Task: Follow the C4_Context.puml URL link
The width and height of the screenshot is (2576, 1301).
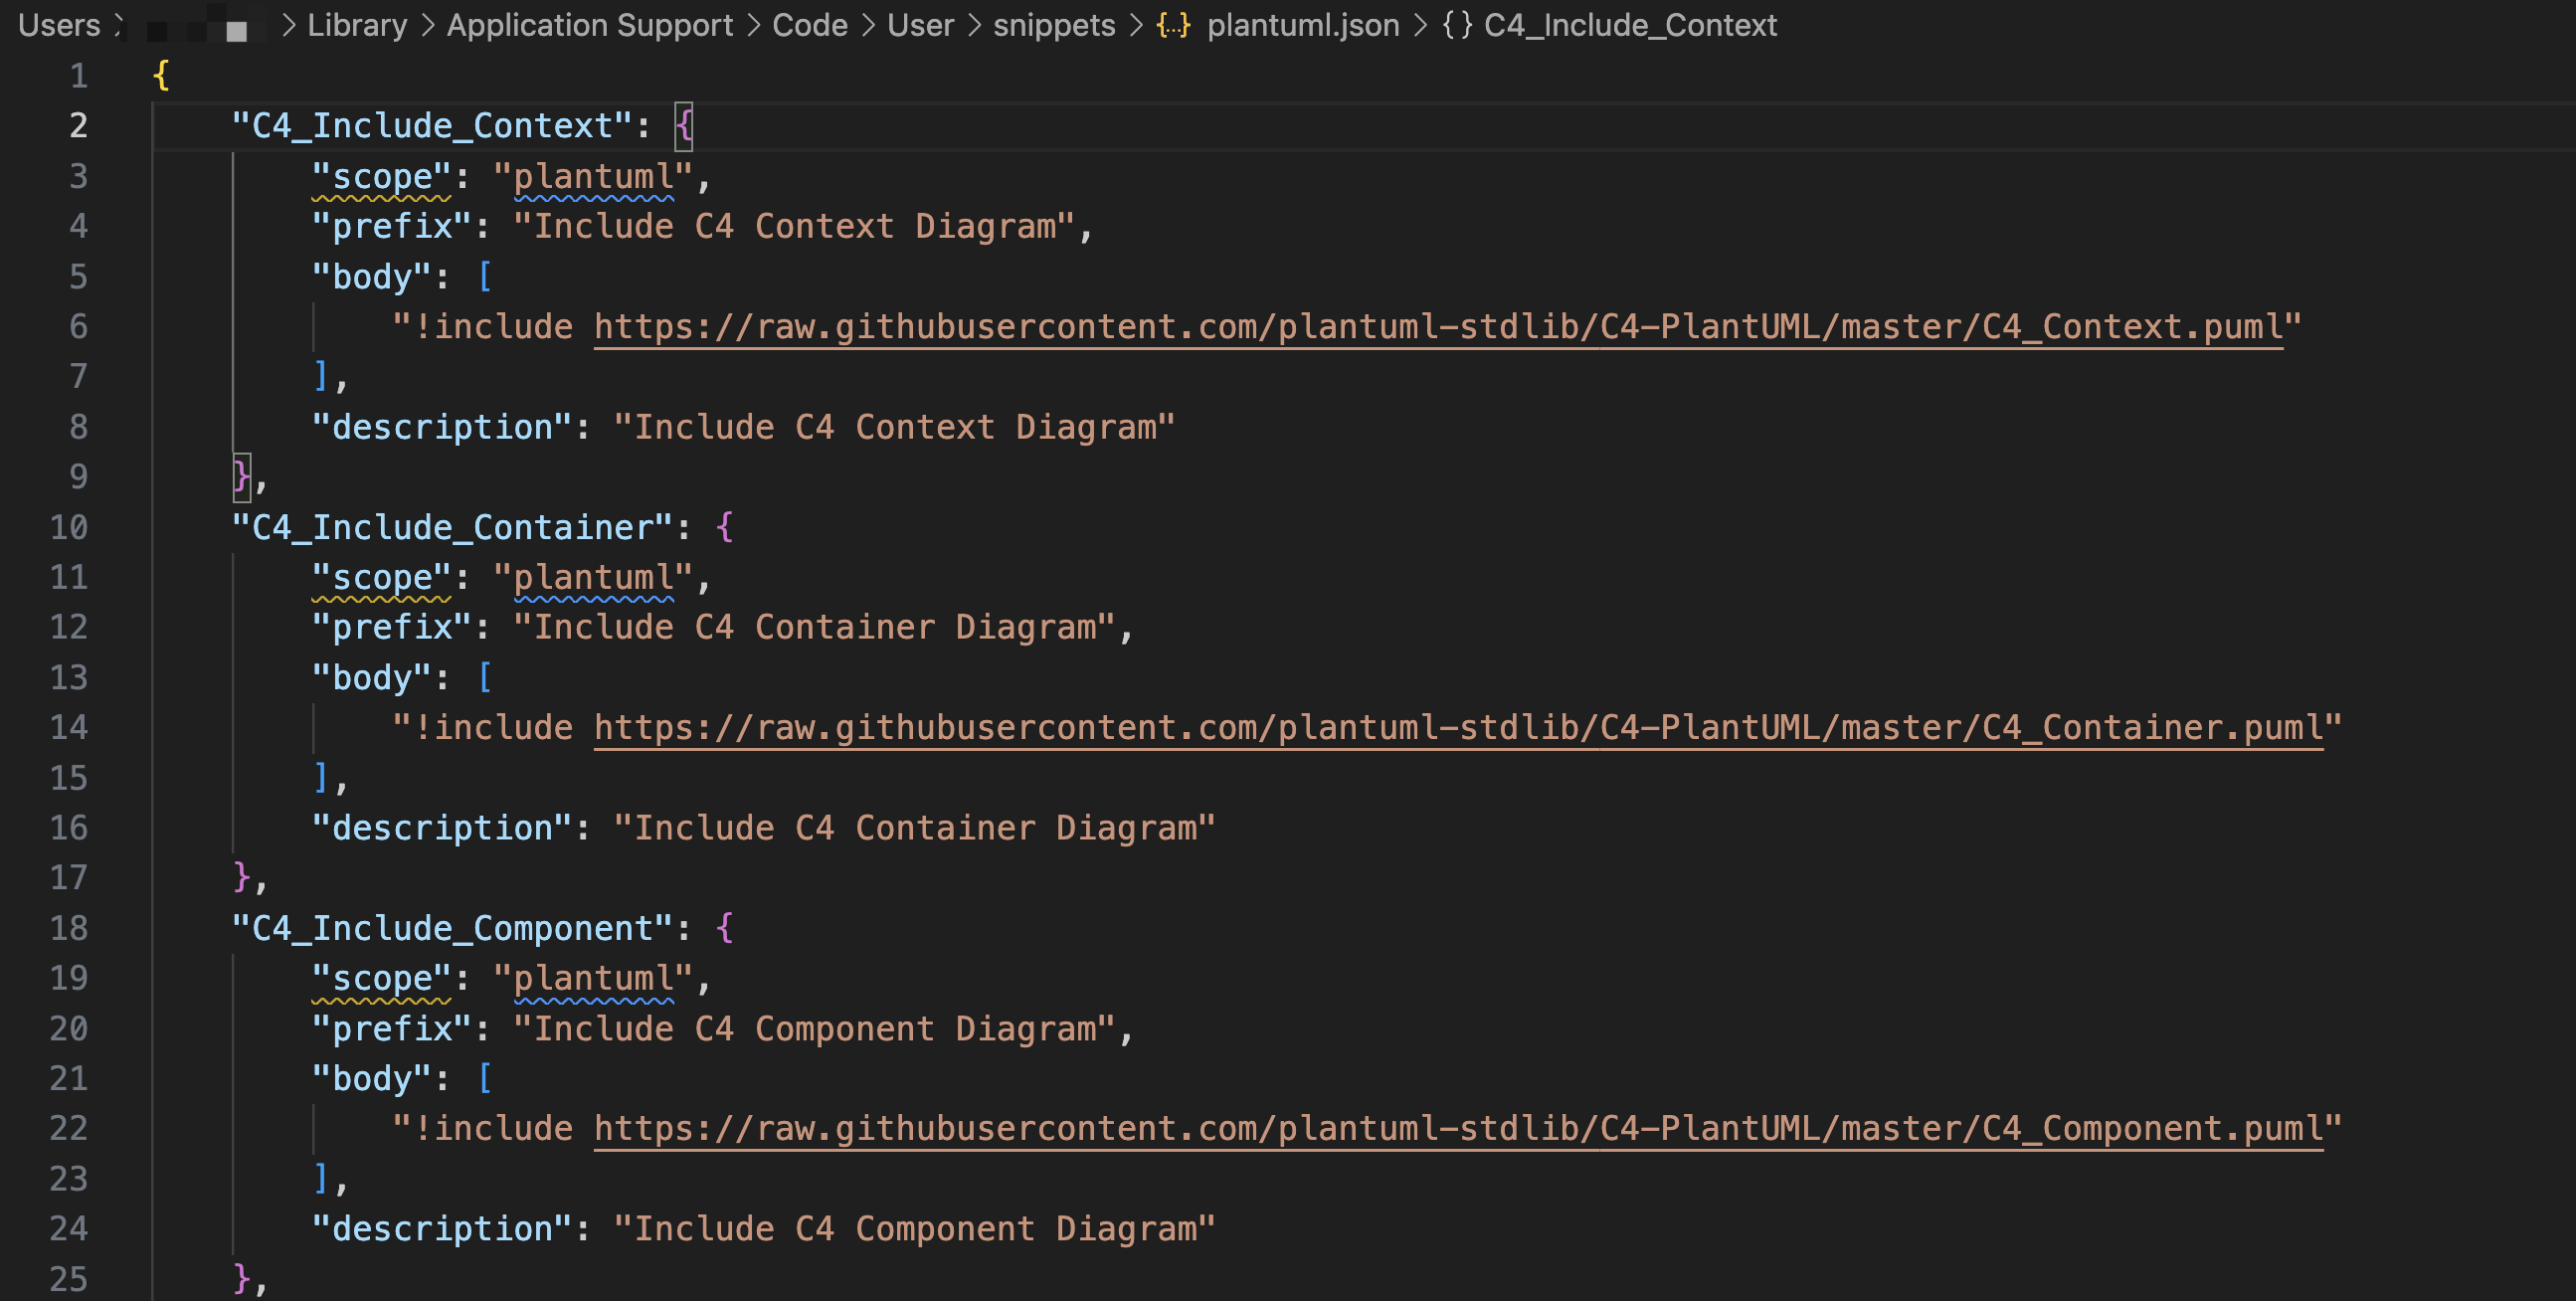Action: tap(1439, 327)
